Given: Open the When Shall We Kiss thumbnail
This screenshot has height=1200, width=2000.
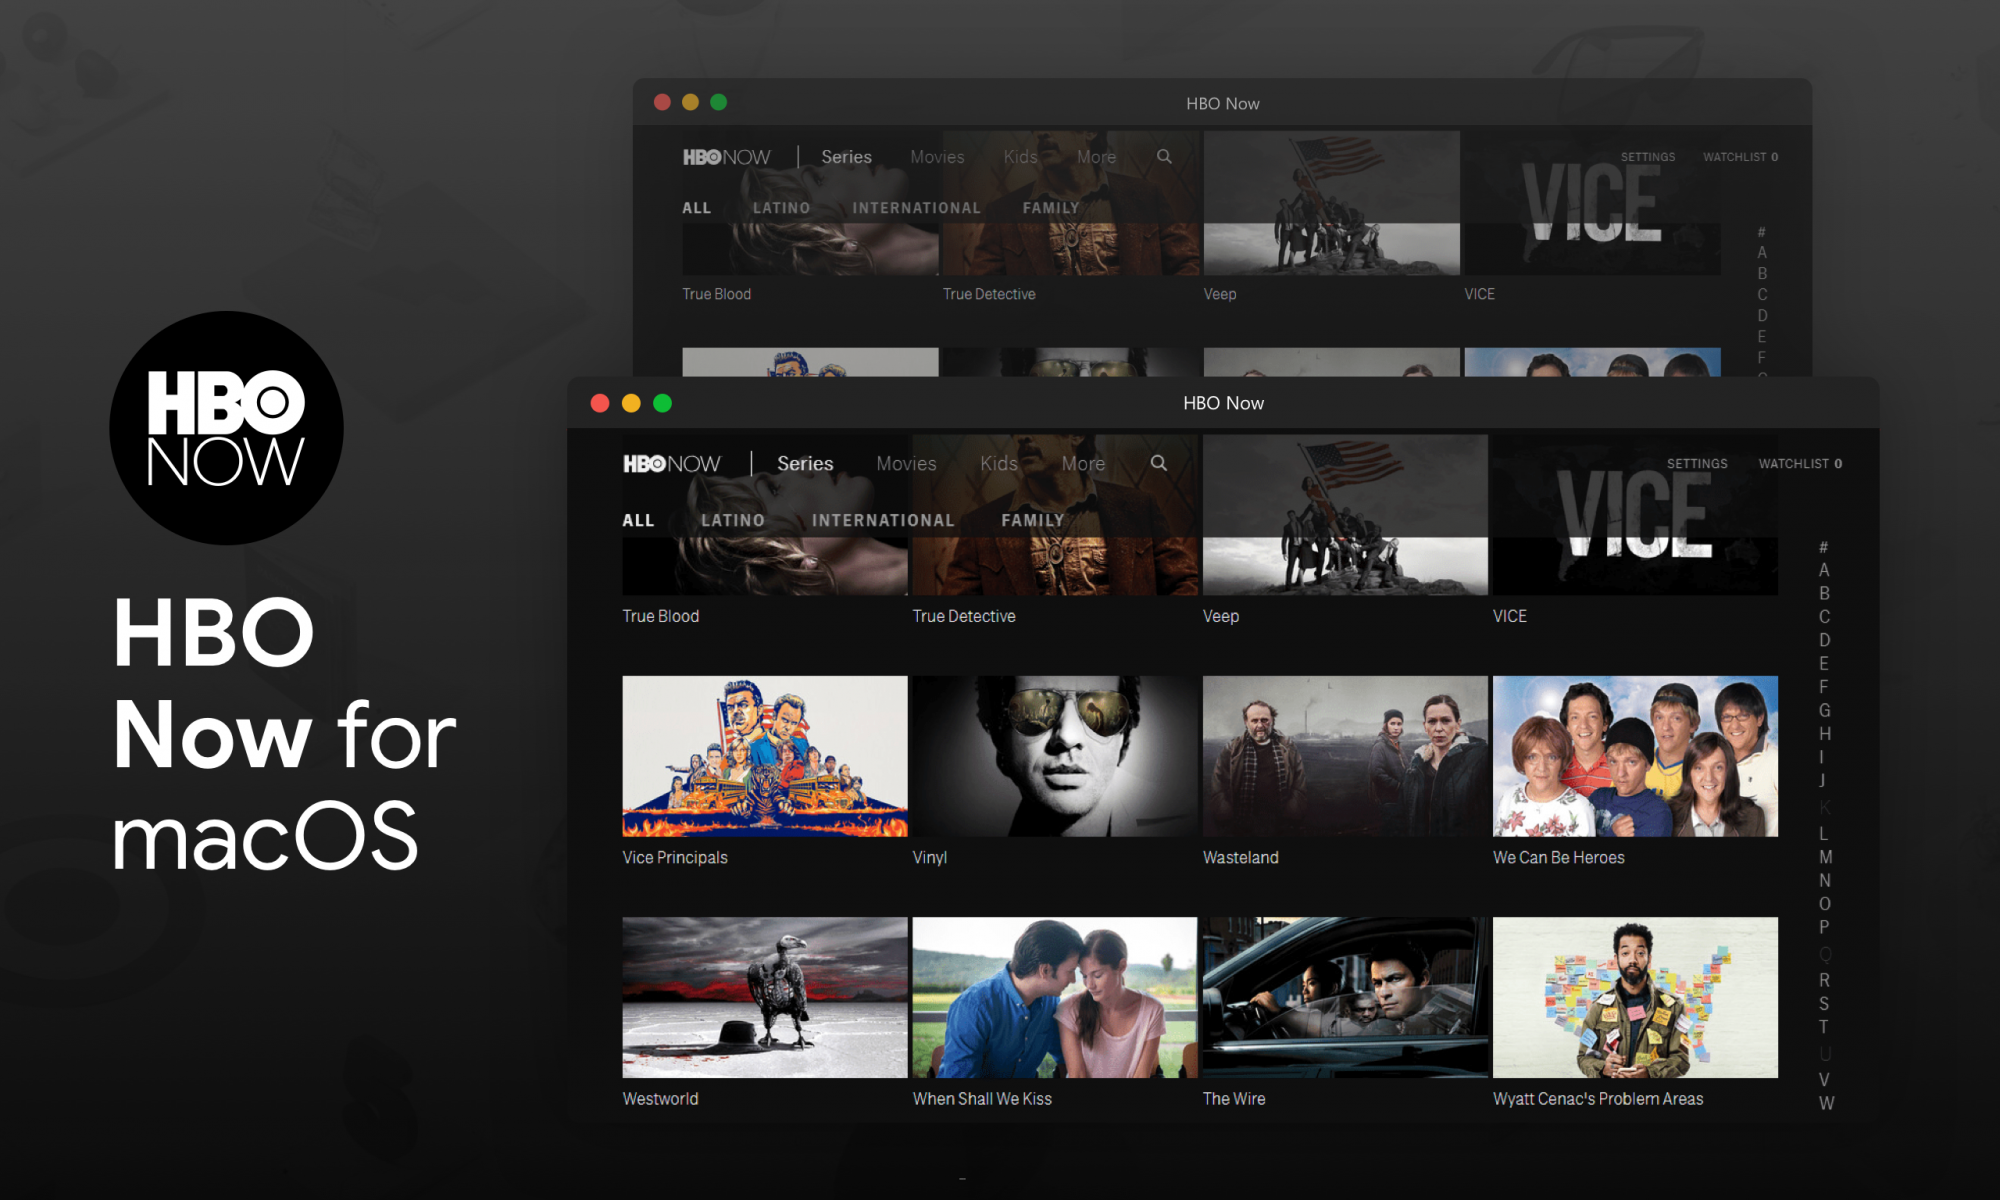Looking at the screenshot, I should pyautogui.click(x=1055, y=997).
